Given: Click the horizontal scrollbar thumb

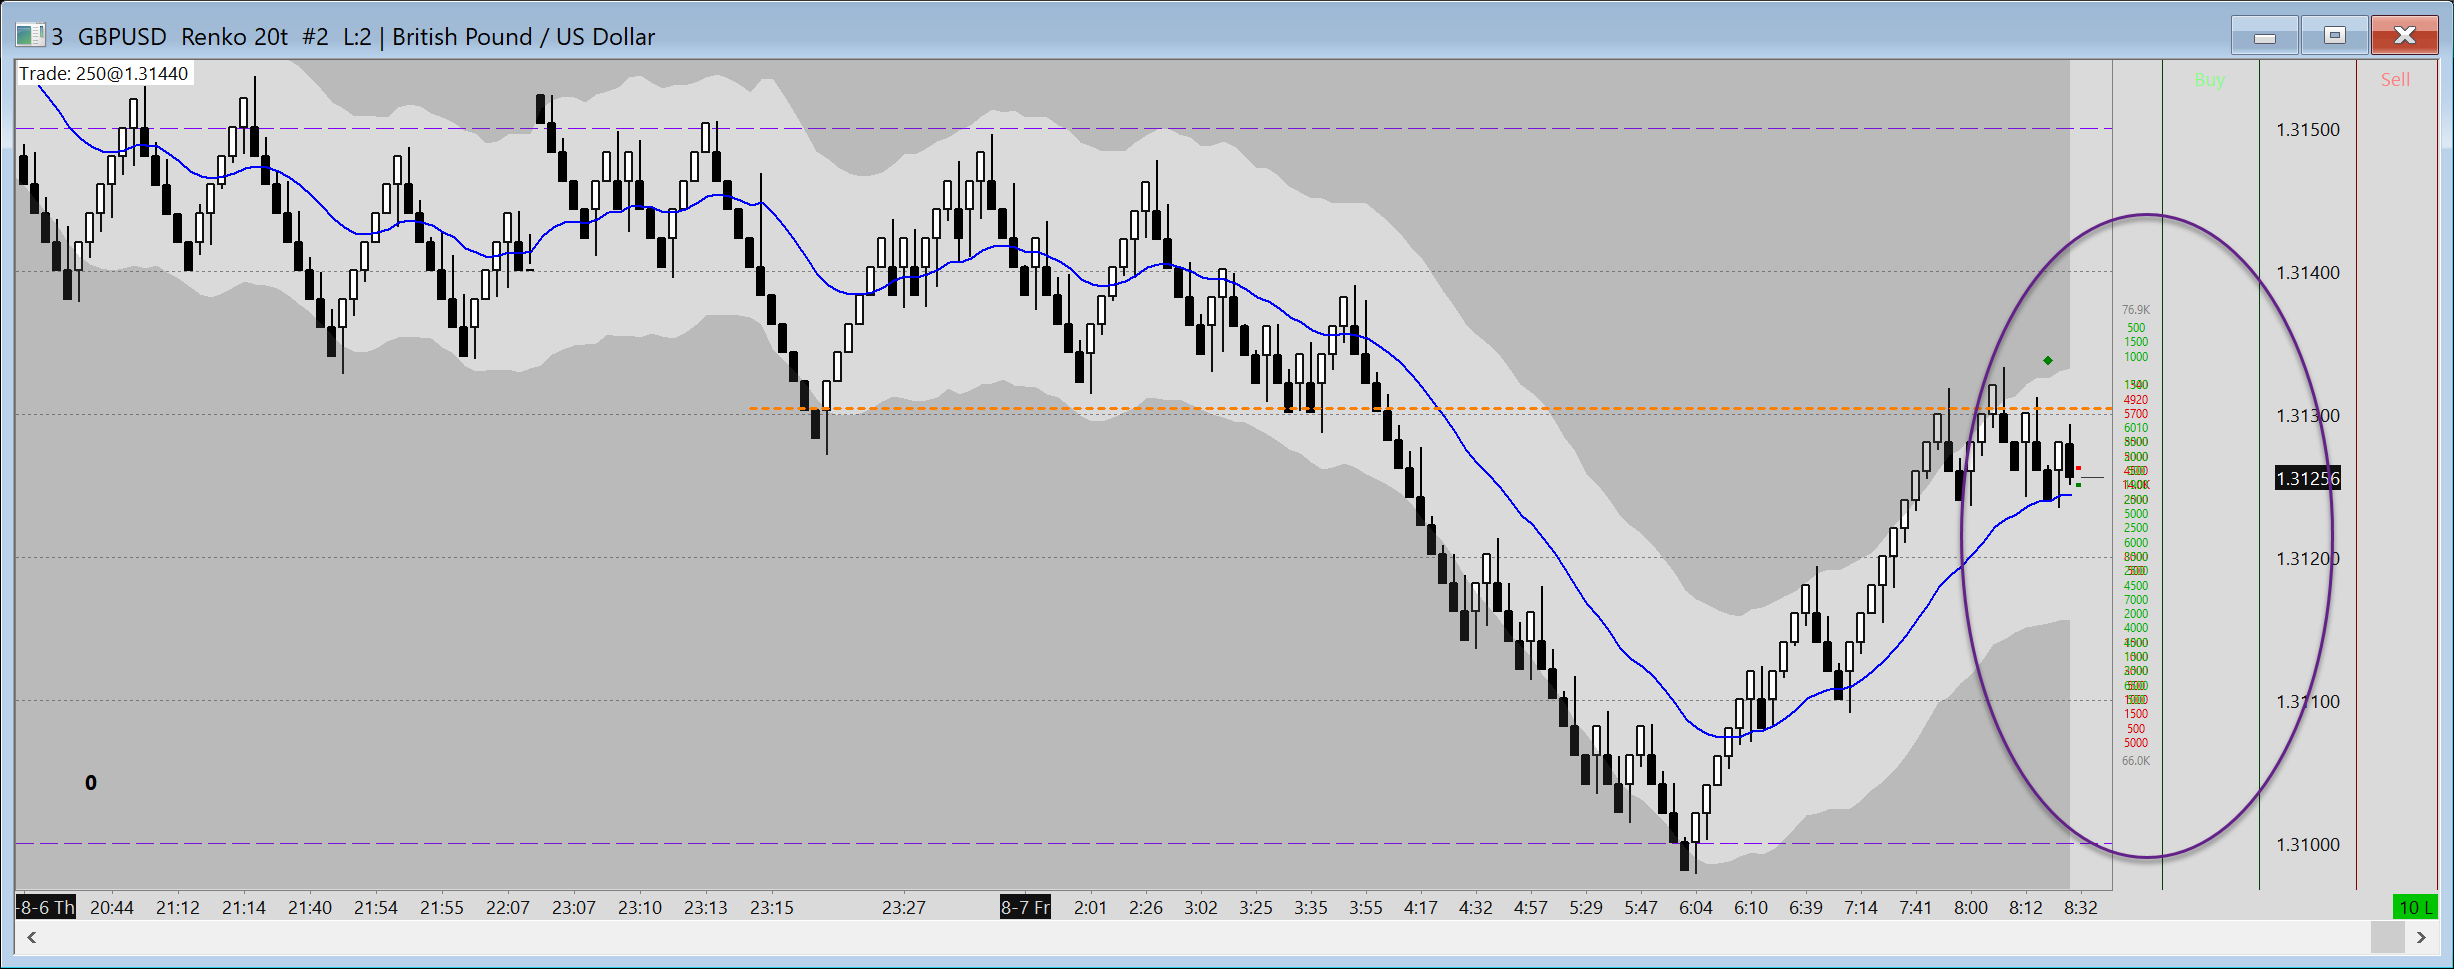Looking at the screenshot, I should [2388, 937].
